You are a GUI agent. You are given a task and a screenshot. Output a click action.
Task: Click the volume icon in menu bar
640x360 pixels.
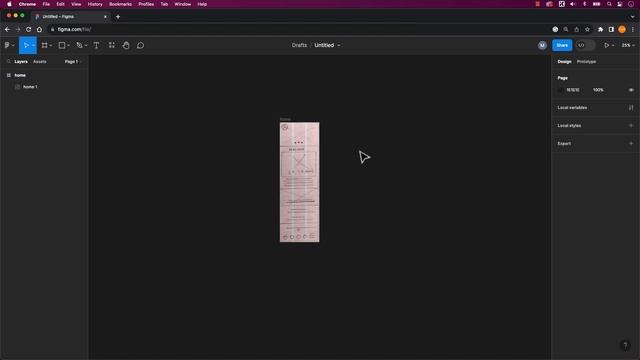[573, 4]
